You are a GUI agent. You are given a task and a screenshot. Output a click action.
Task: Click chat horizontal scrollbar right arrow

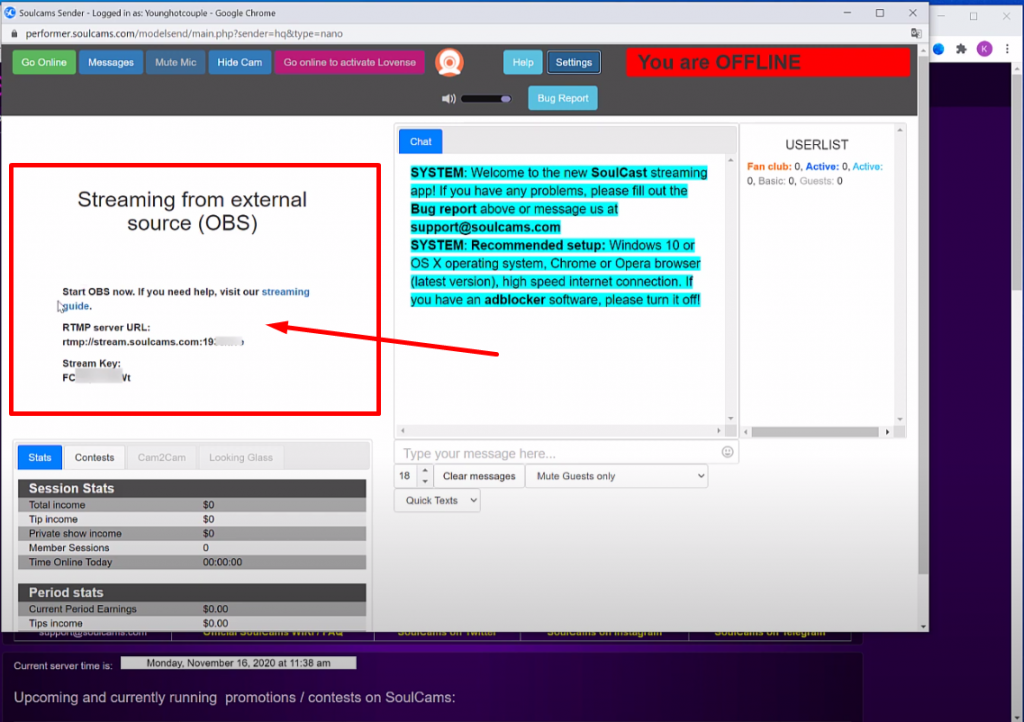tap(718, 431)
